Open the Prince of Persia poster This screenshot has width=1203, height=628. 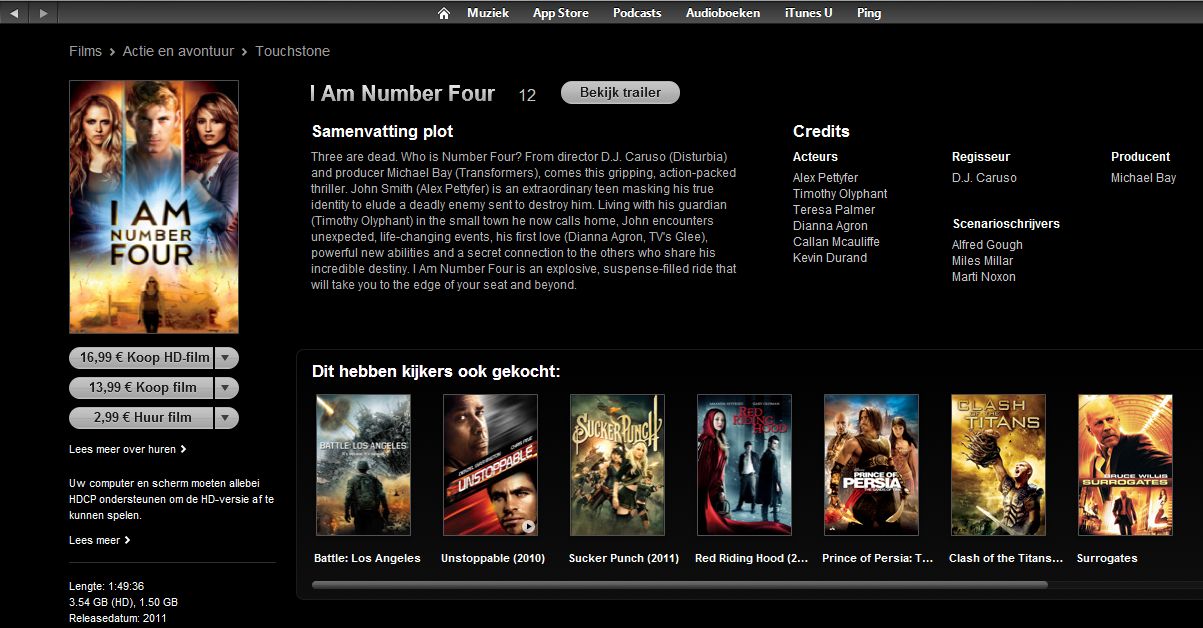(x=871, y=465)
